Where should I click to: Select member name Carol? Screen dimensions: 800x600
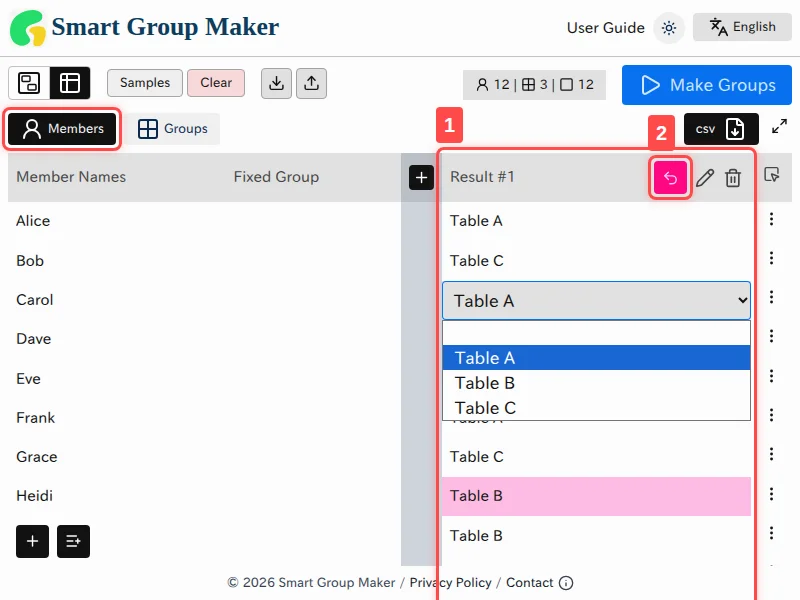pos(35,299)
